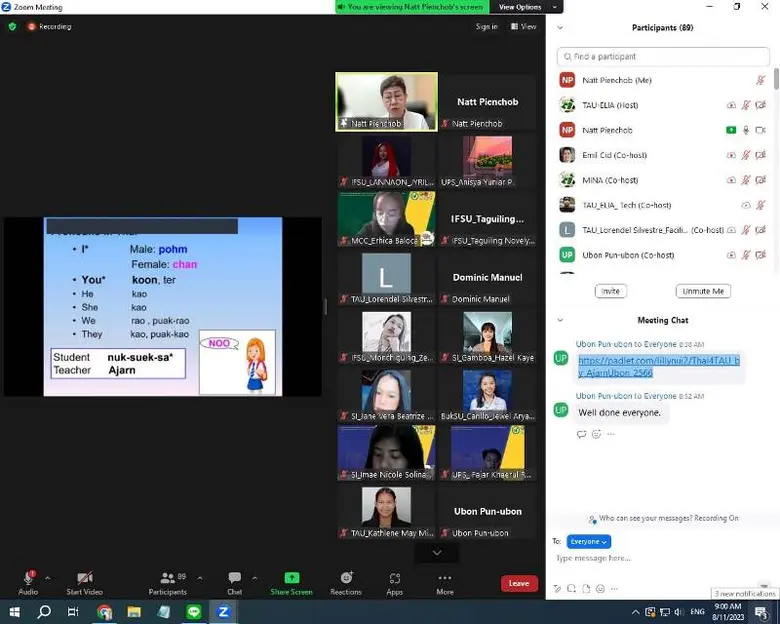This screenshot has width=780, height=624.
Task: Click the emoji reaction icon under chat message
Action: pos(596,434)
